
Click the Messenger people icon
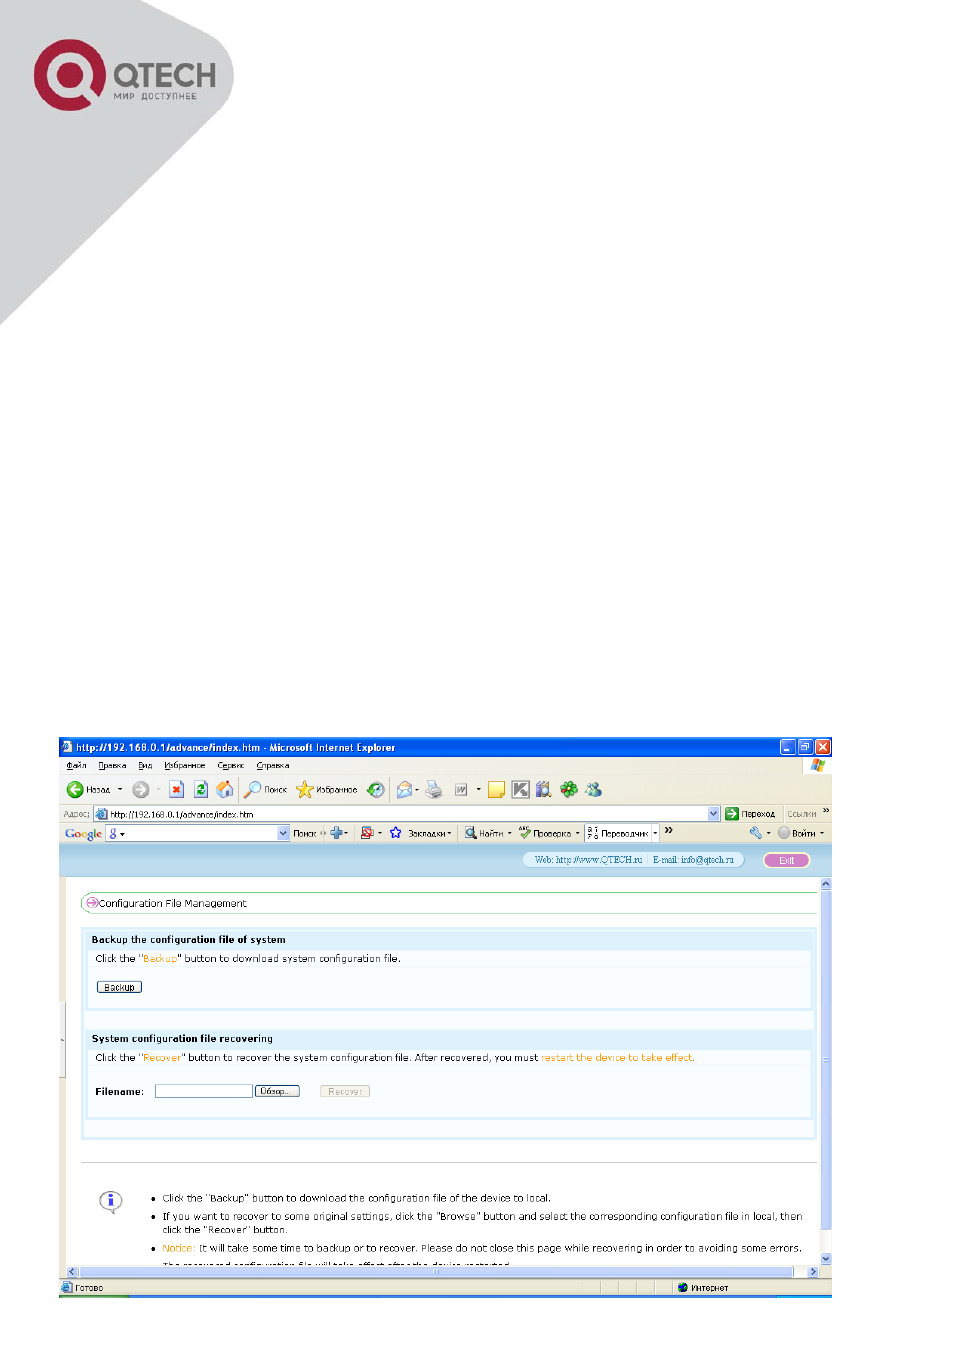tap(594, 789)
